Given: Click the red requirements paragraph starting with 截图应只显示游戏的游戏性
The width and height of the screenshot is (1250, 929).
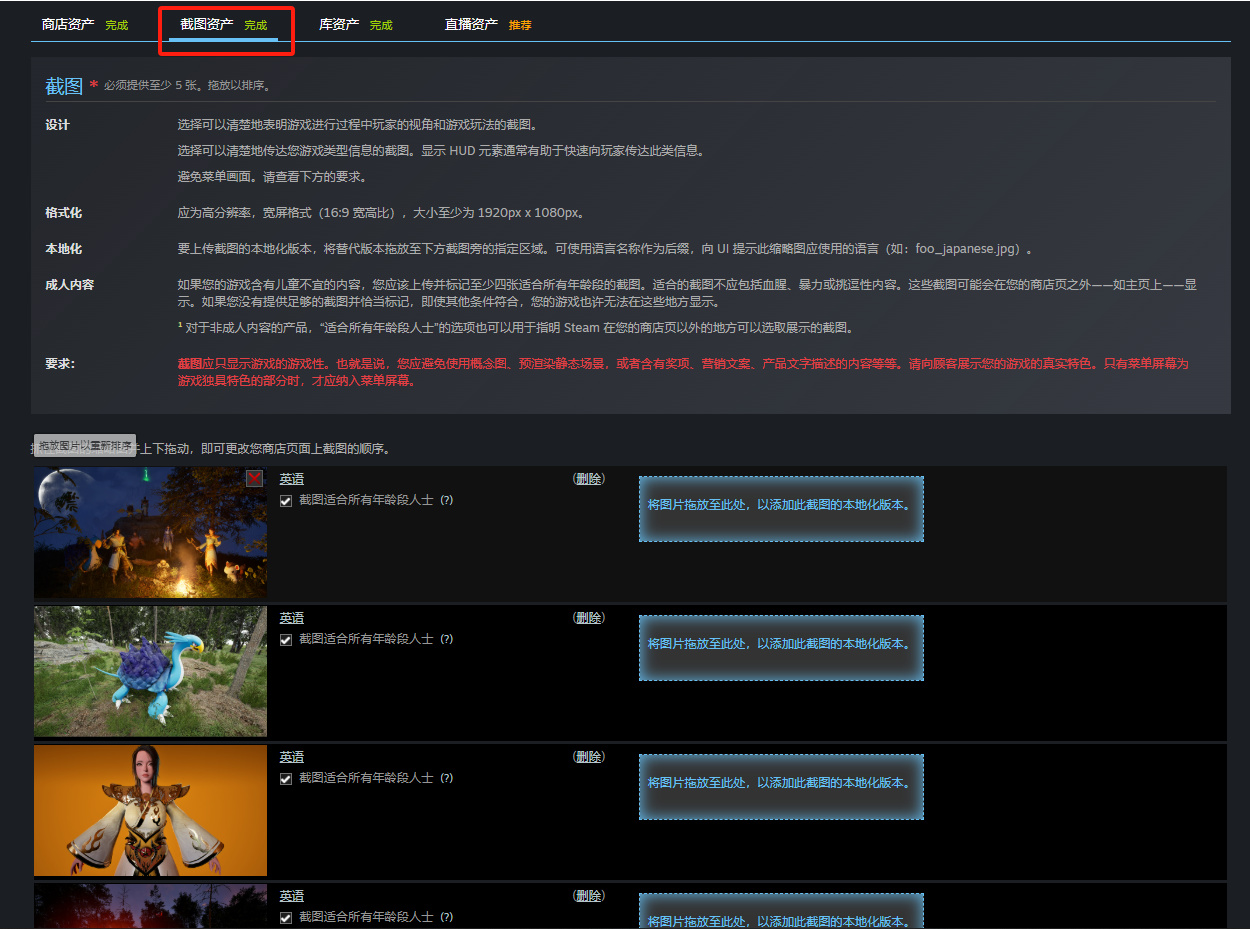Looking at the screenshot, I should [x=683, y=372].
